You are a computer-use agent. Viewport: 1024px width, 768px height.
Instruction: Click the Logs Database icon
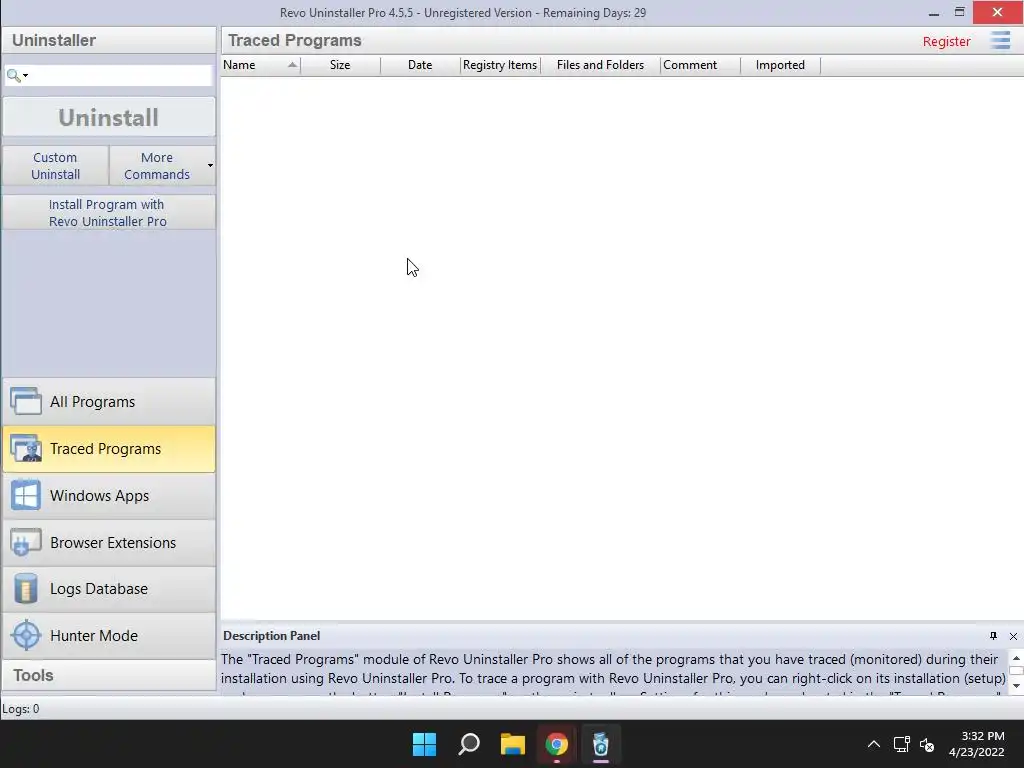coord(26,588)
